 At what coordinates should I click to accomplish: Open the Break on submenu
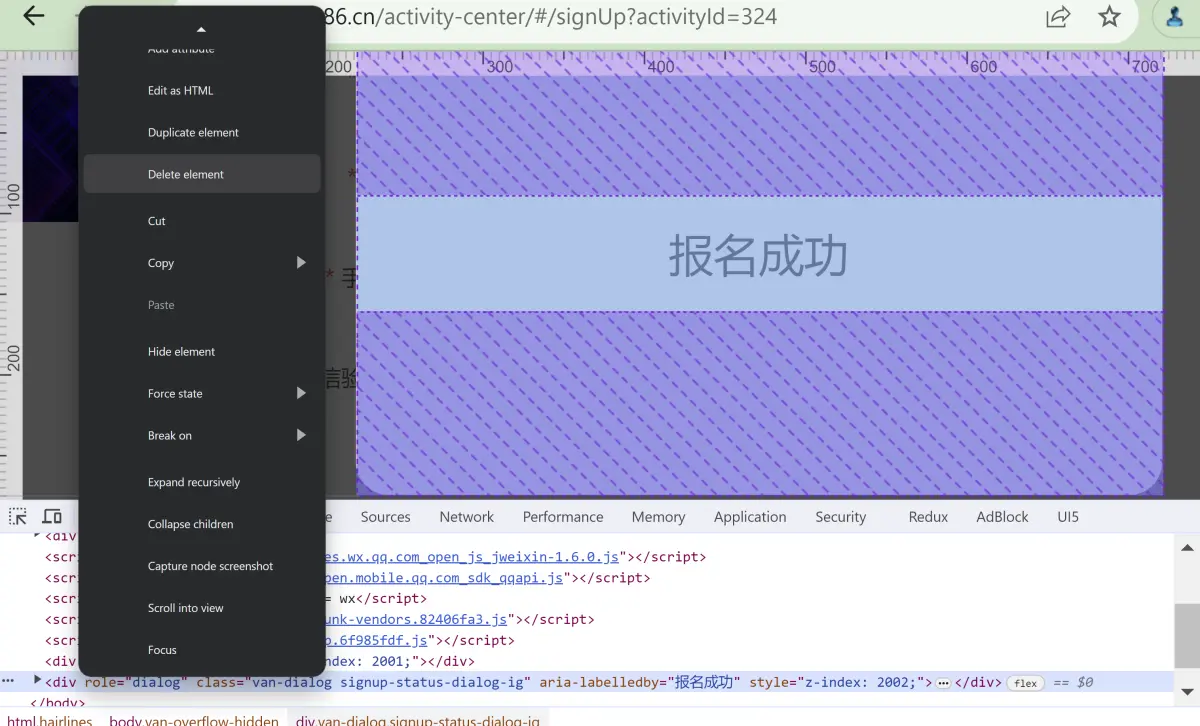click(202, 436)
